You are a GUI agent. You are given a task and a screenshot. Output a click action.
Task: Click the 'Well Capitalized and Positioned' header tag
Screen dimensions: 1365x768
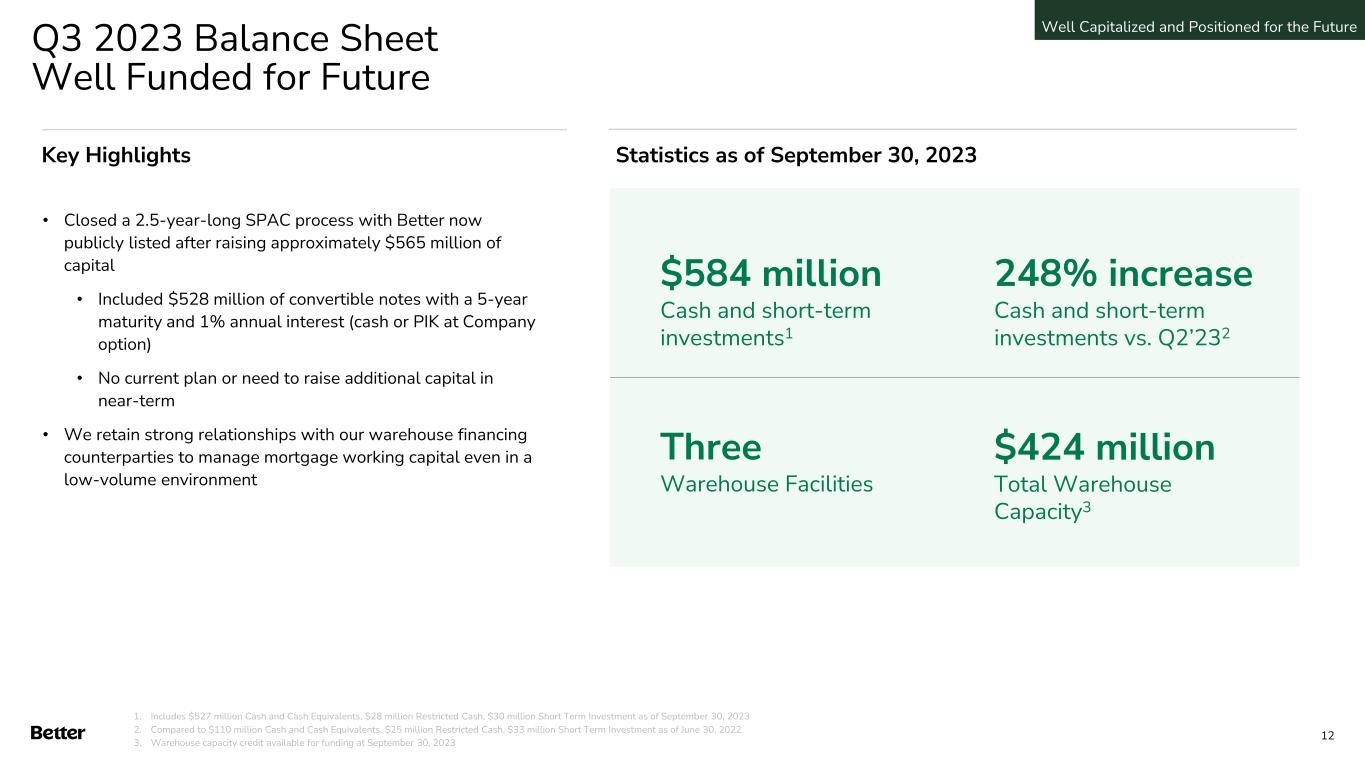point(1199,26)
